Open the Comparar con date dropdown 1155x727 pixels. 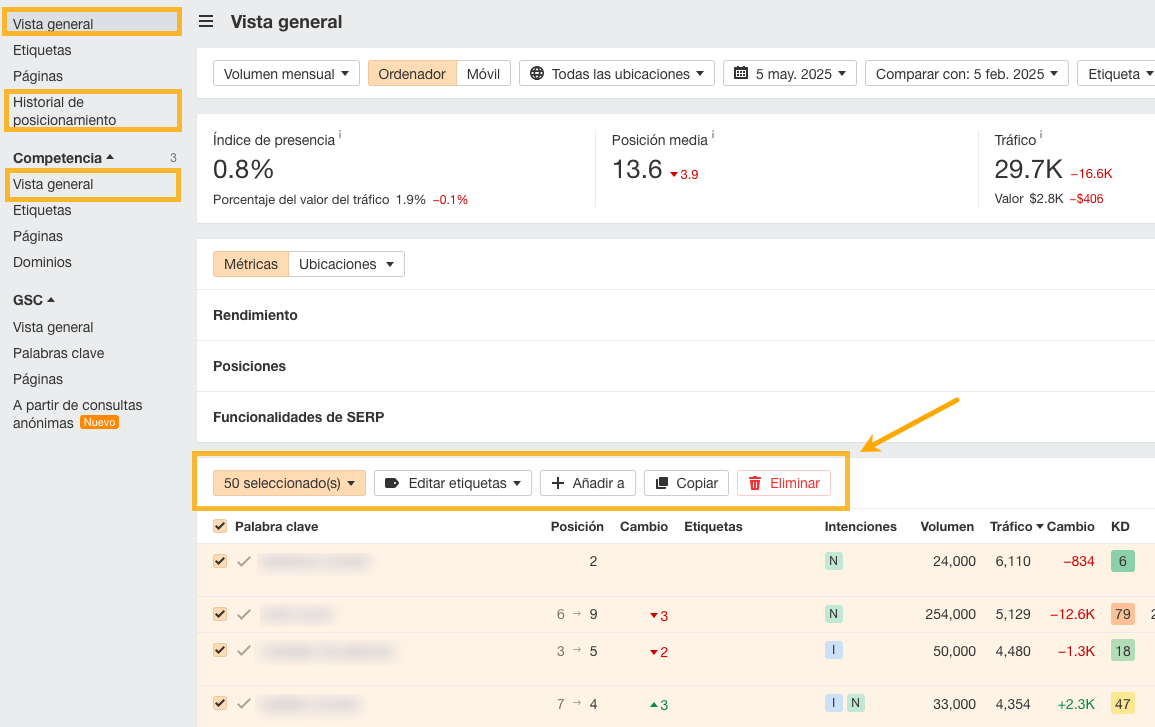coord(965,72)
